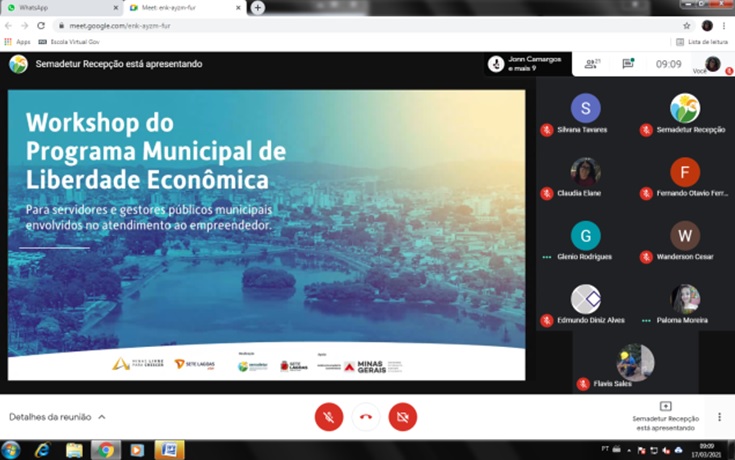The height and width of the screenshot is (460, 735).
Task: Hang up with the red phone button
Action: click(366, 417)
